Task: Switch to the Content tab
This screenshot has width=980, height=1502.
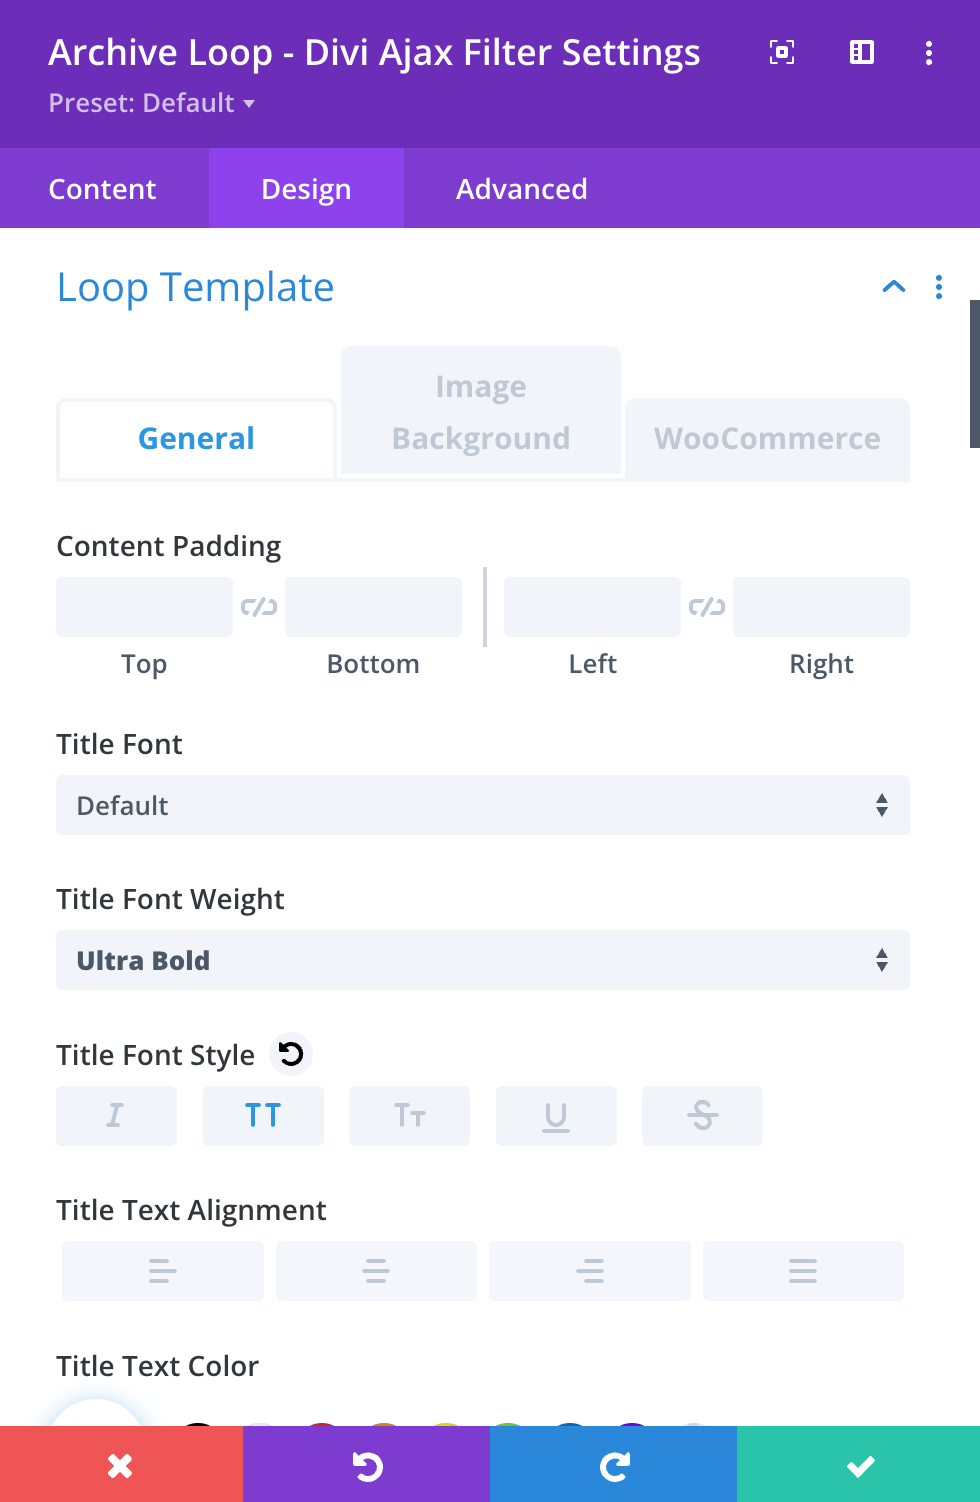Action: 103,189
